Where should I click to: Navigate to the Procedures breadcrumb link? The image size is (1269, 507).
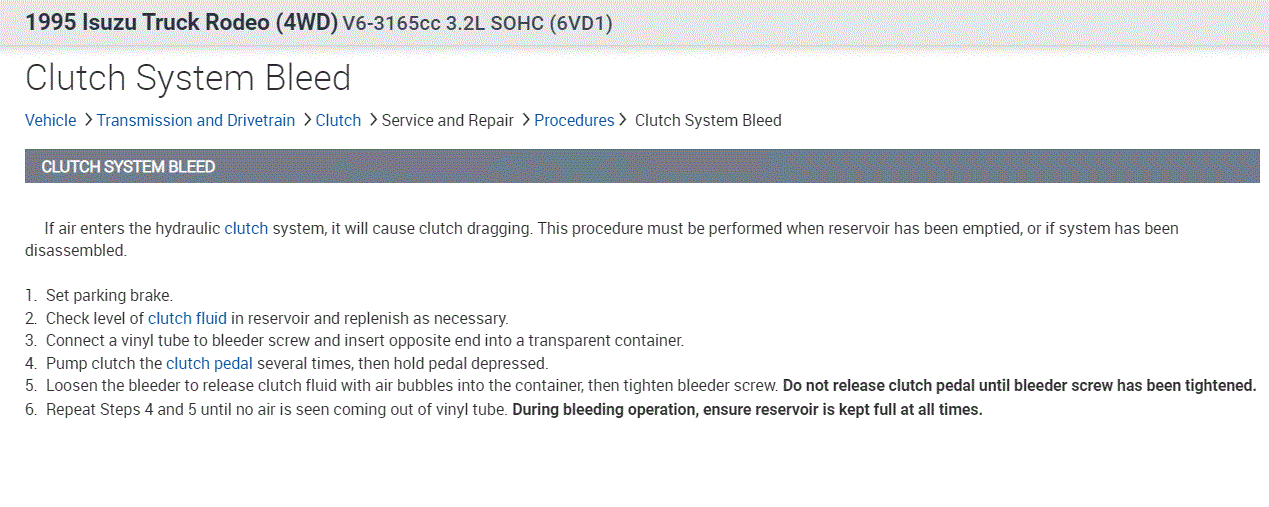pos(574,120)
